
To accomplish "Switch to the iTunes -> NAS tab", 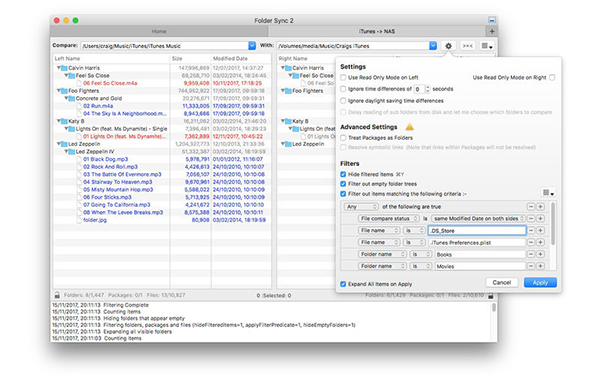I will (377, 31).
